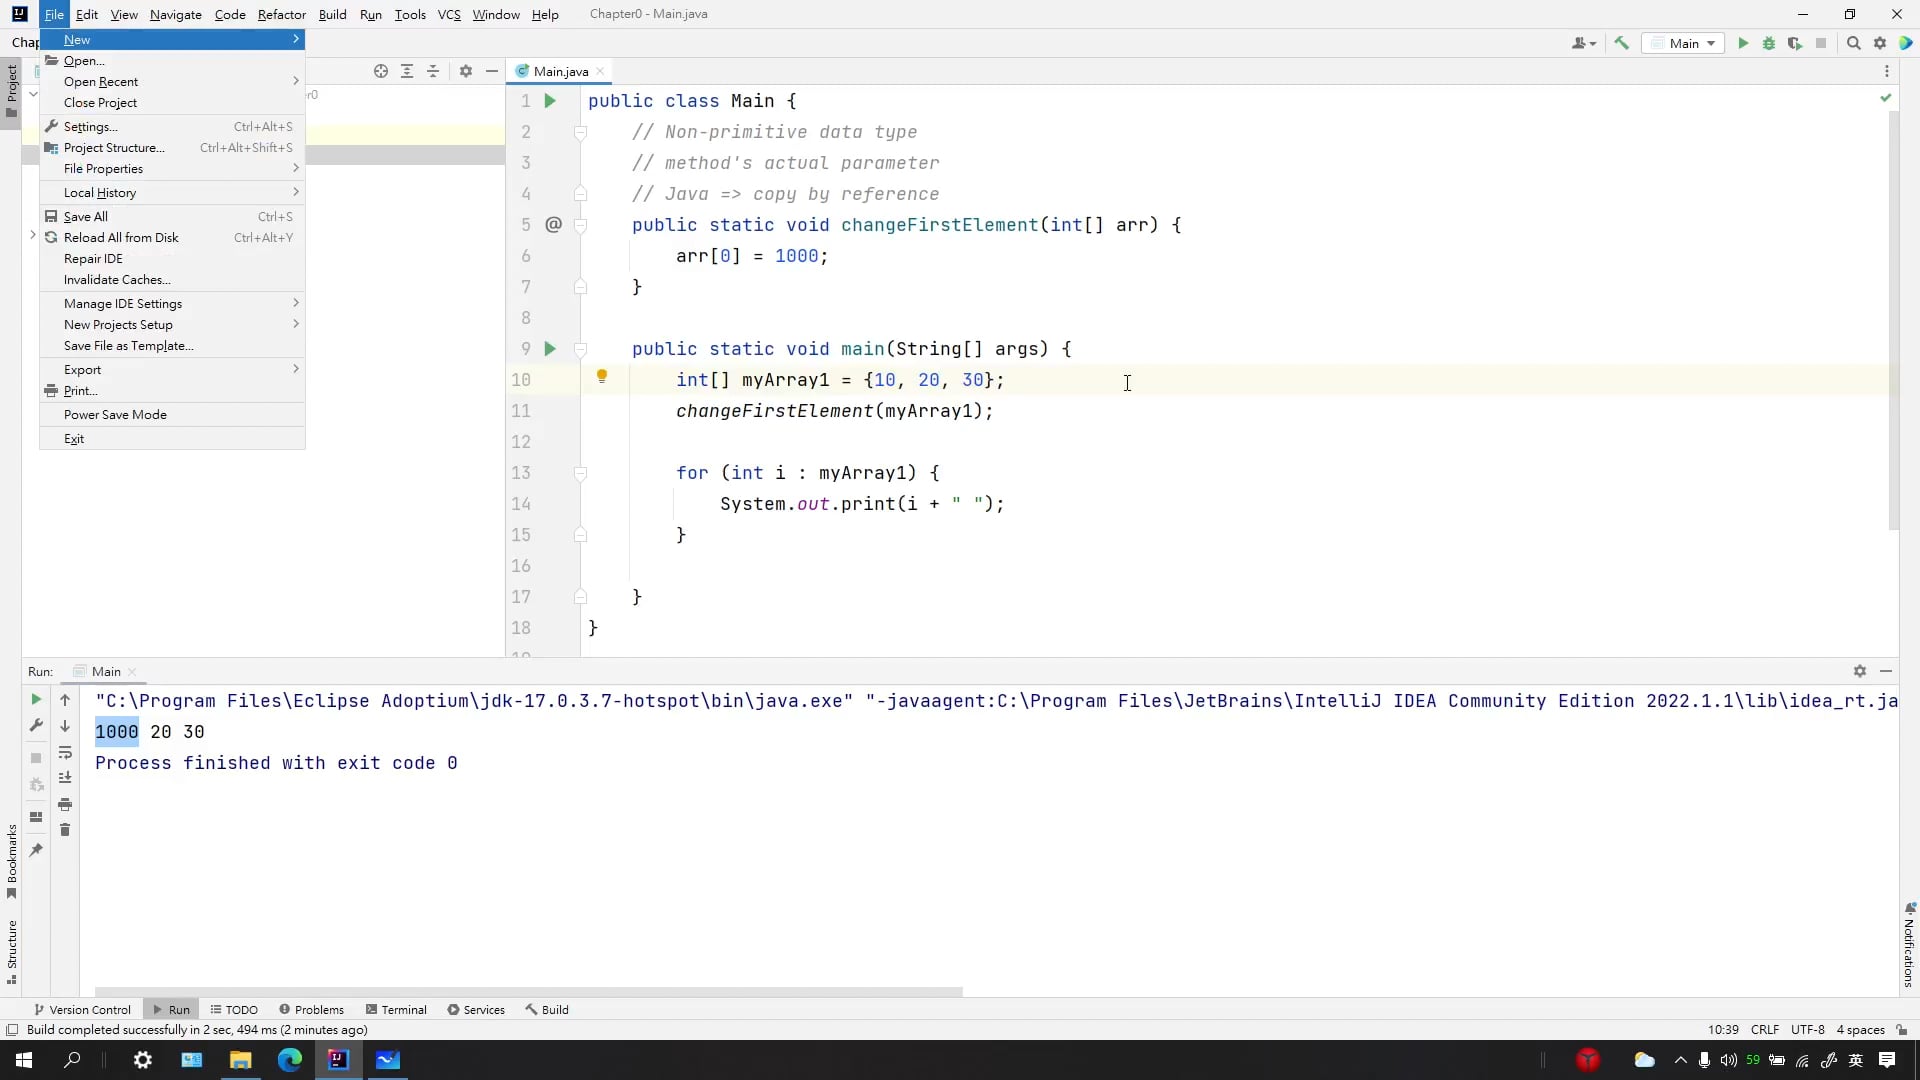Choose Invalidate Caches from File menu

pyautogui.click(x=117, y=280)
